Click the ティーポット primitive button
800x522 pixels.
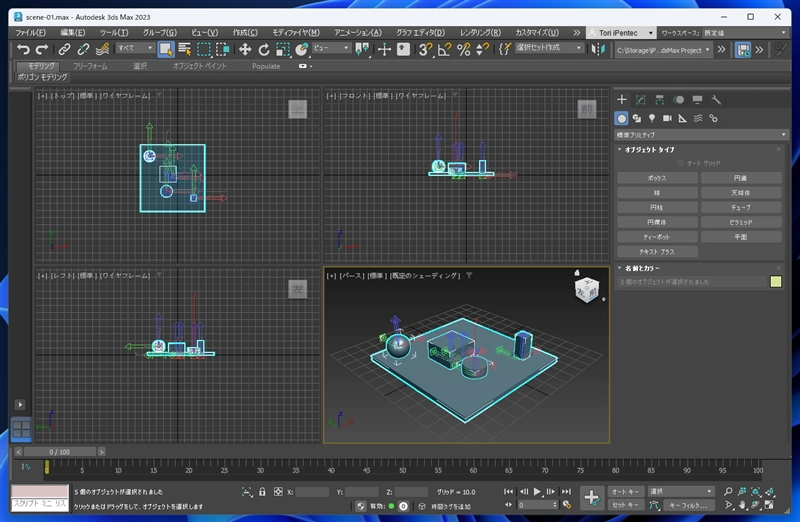tap(657, 237)
